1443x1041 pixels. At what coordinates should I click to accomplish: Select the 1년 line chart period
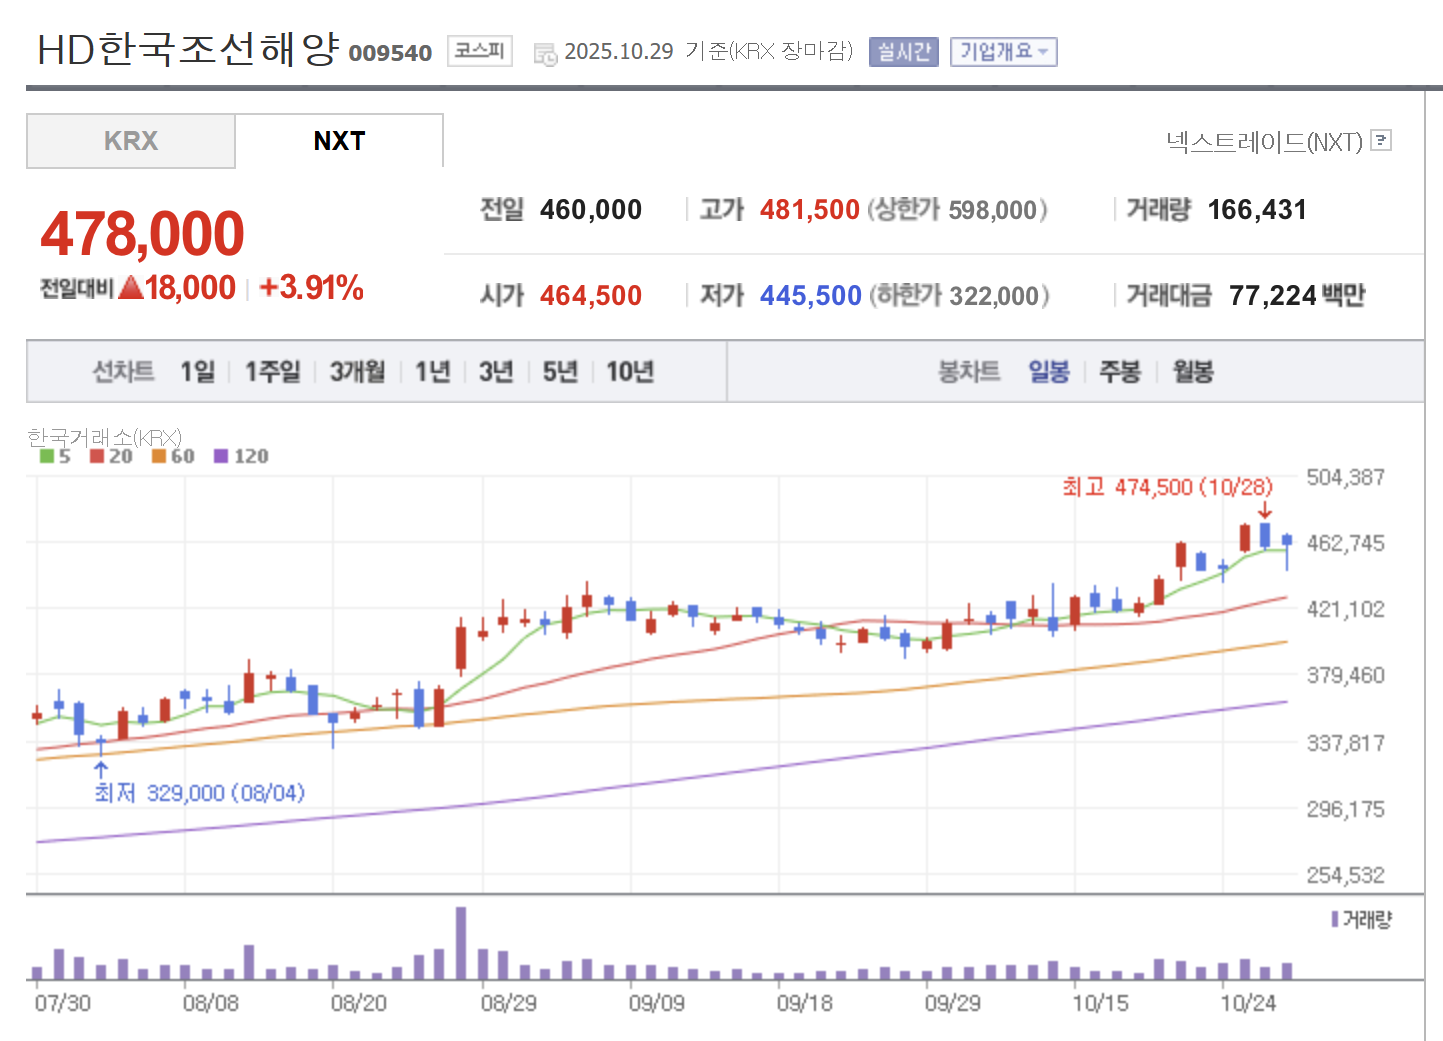(433, 372)
